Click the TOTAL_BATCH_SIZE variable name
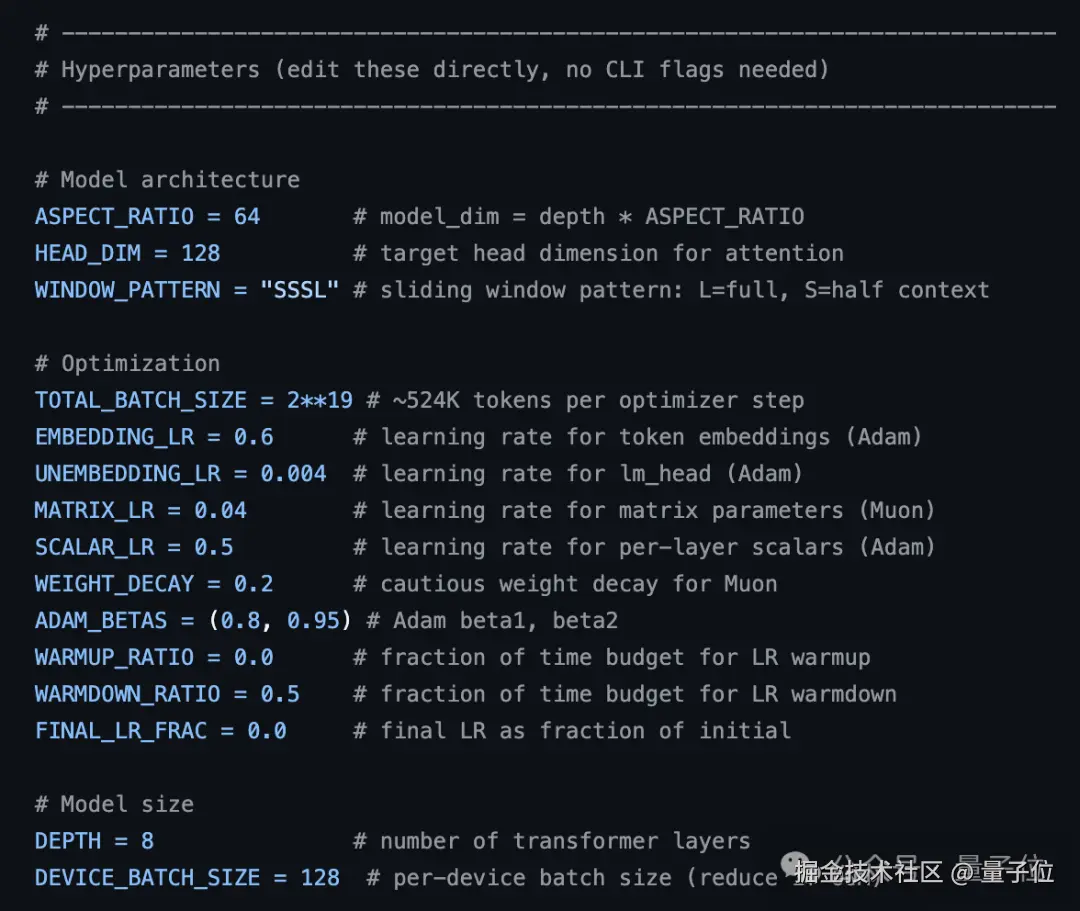 click(x=140, y=401)
